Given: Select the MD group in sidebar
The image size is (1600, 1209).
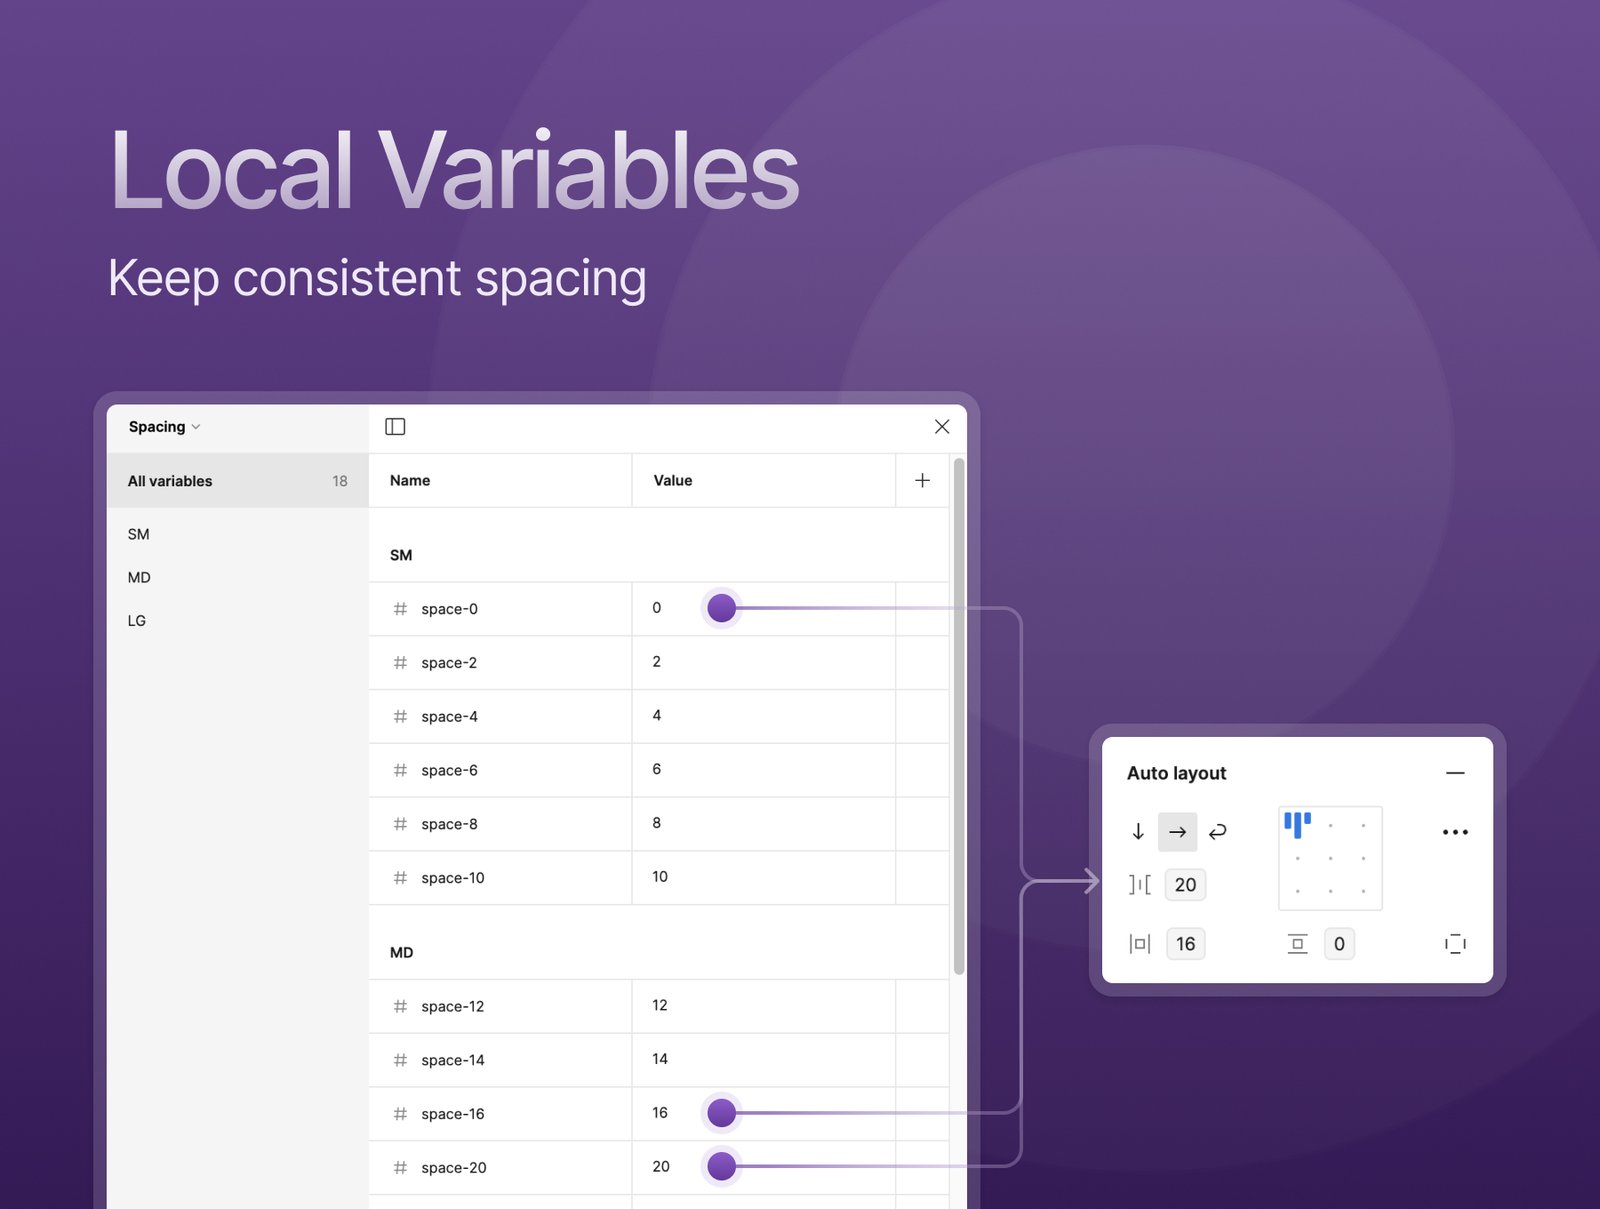Looking at the screenshot, I should coord(139,578).
